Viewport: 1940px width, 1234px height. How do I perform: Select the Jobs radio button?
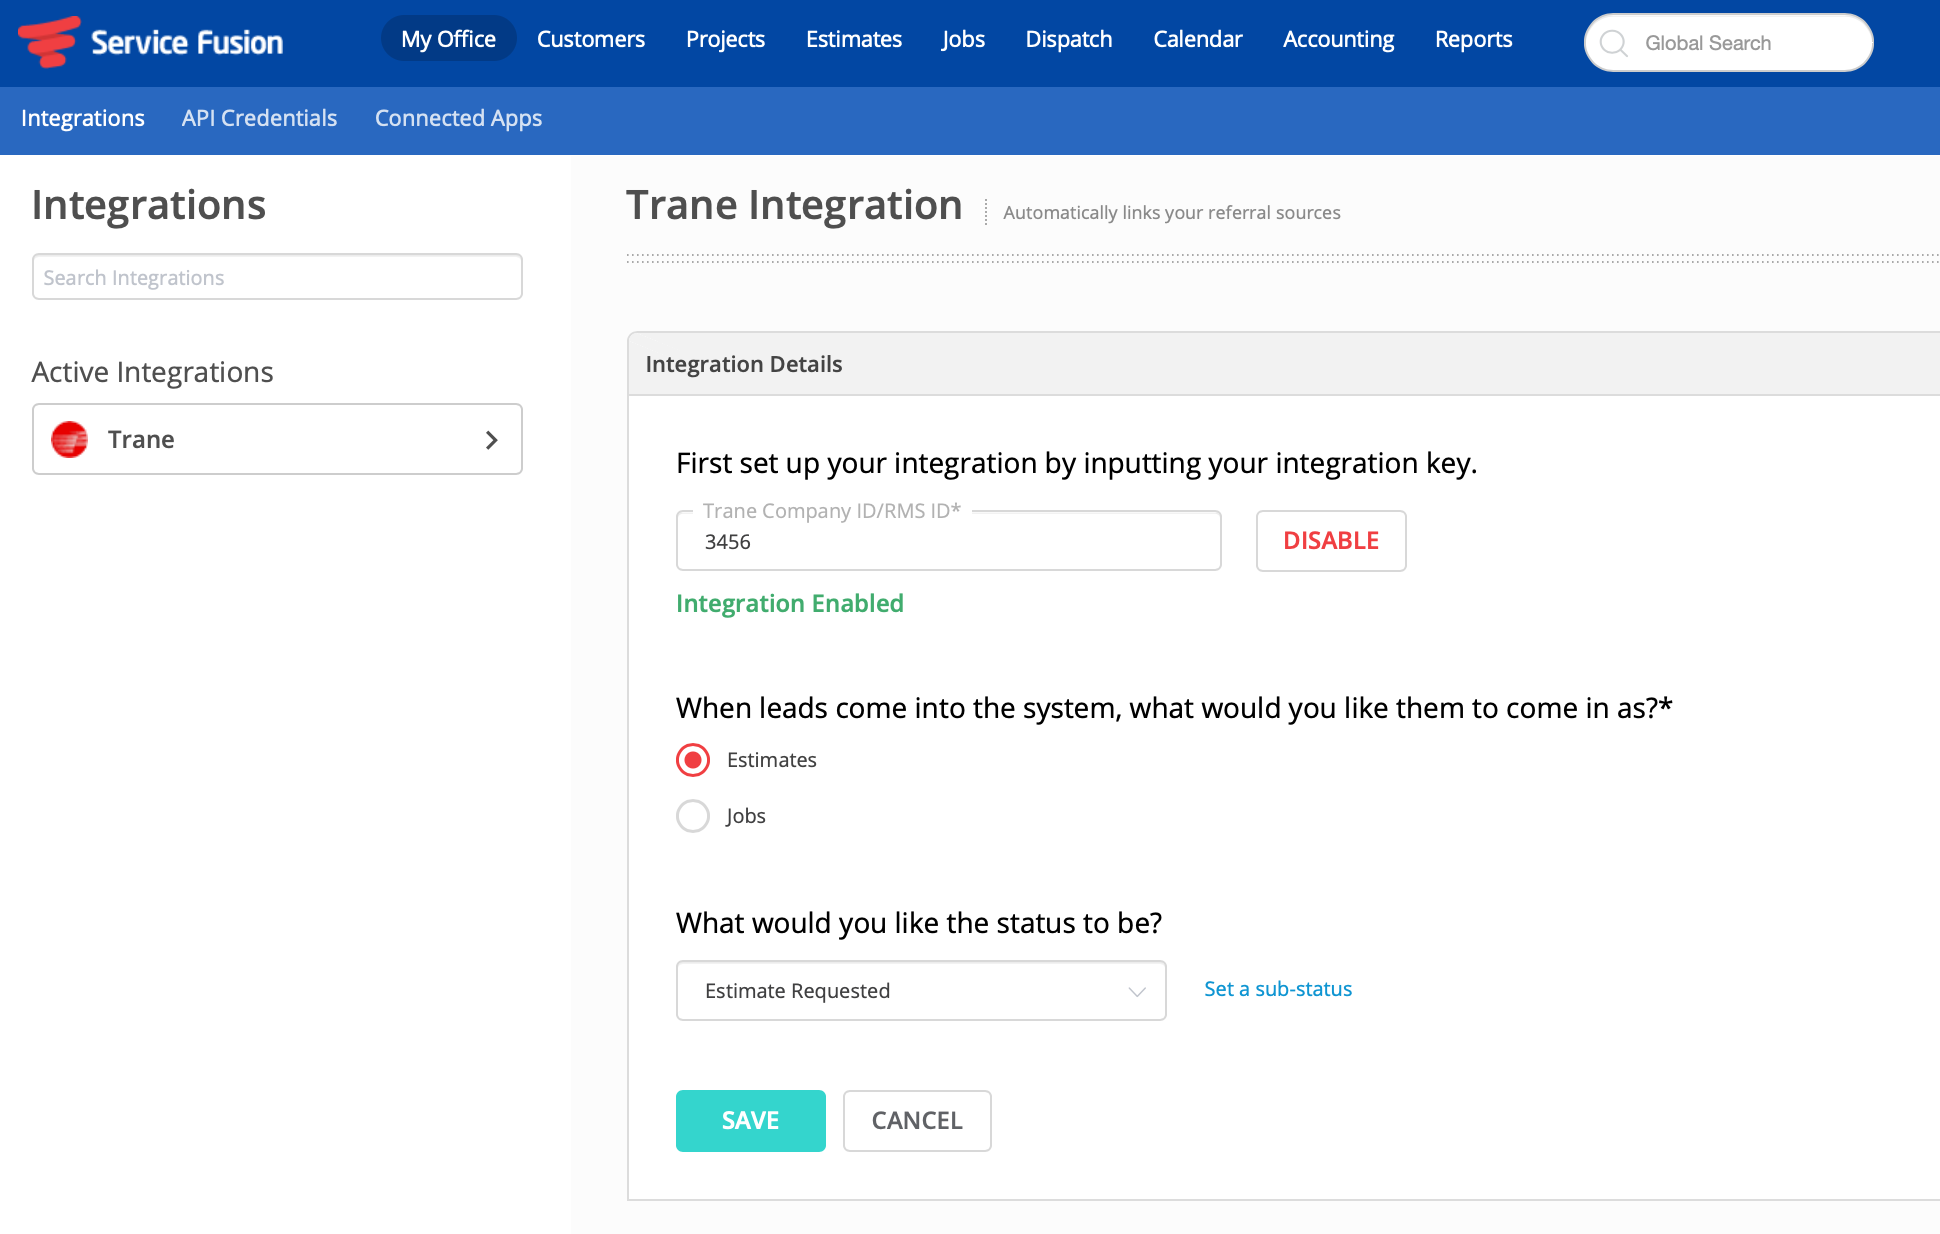click(693, 814)
